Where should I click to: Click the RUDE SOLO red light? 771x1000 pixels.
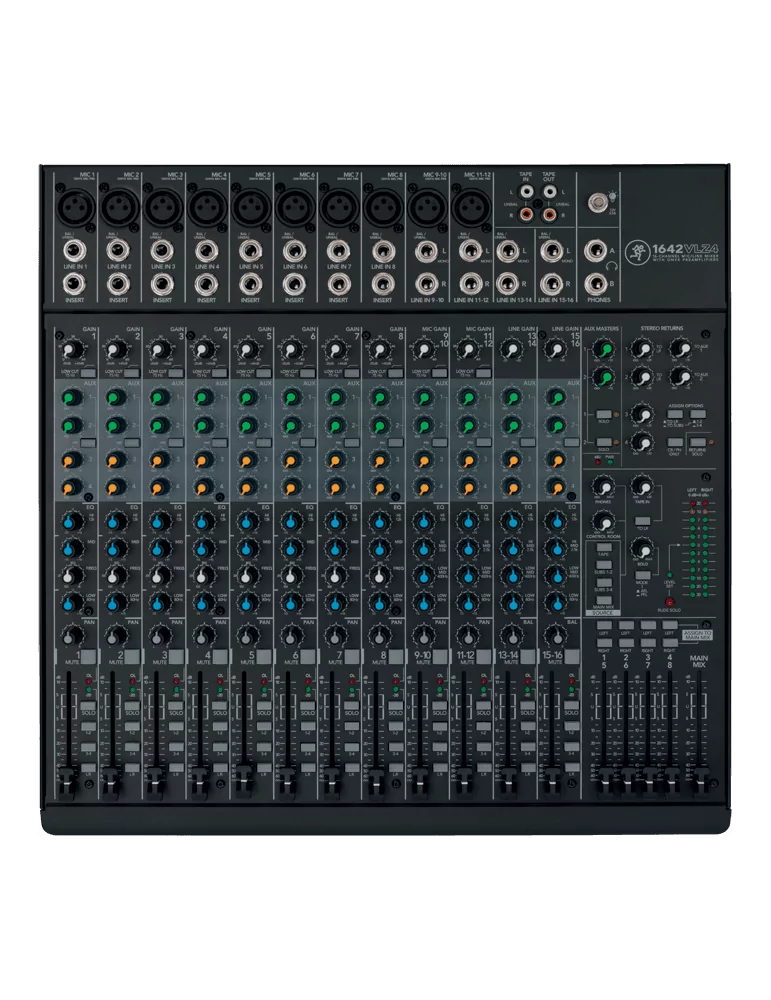pos(670,601)
